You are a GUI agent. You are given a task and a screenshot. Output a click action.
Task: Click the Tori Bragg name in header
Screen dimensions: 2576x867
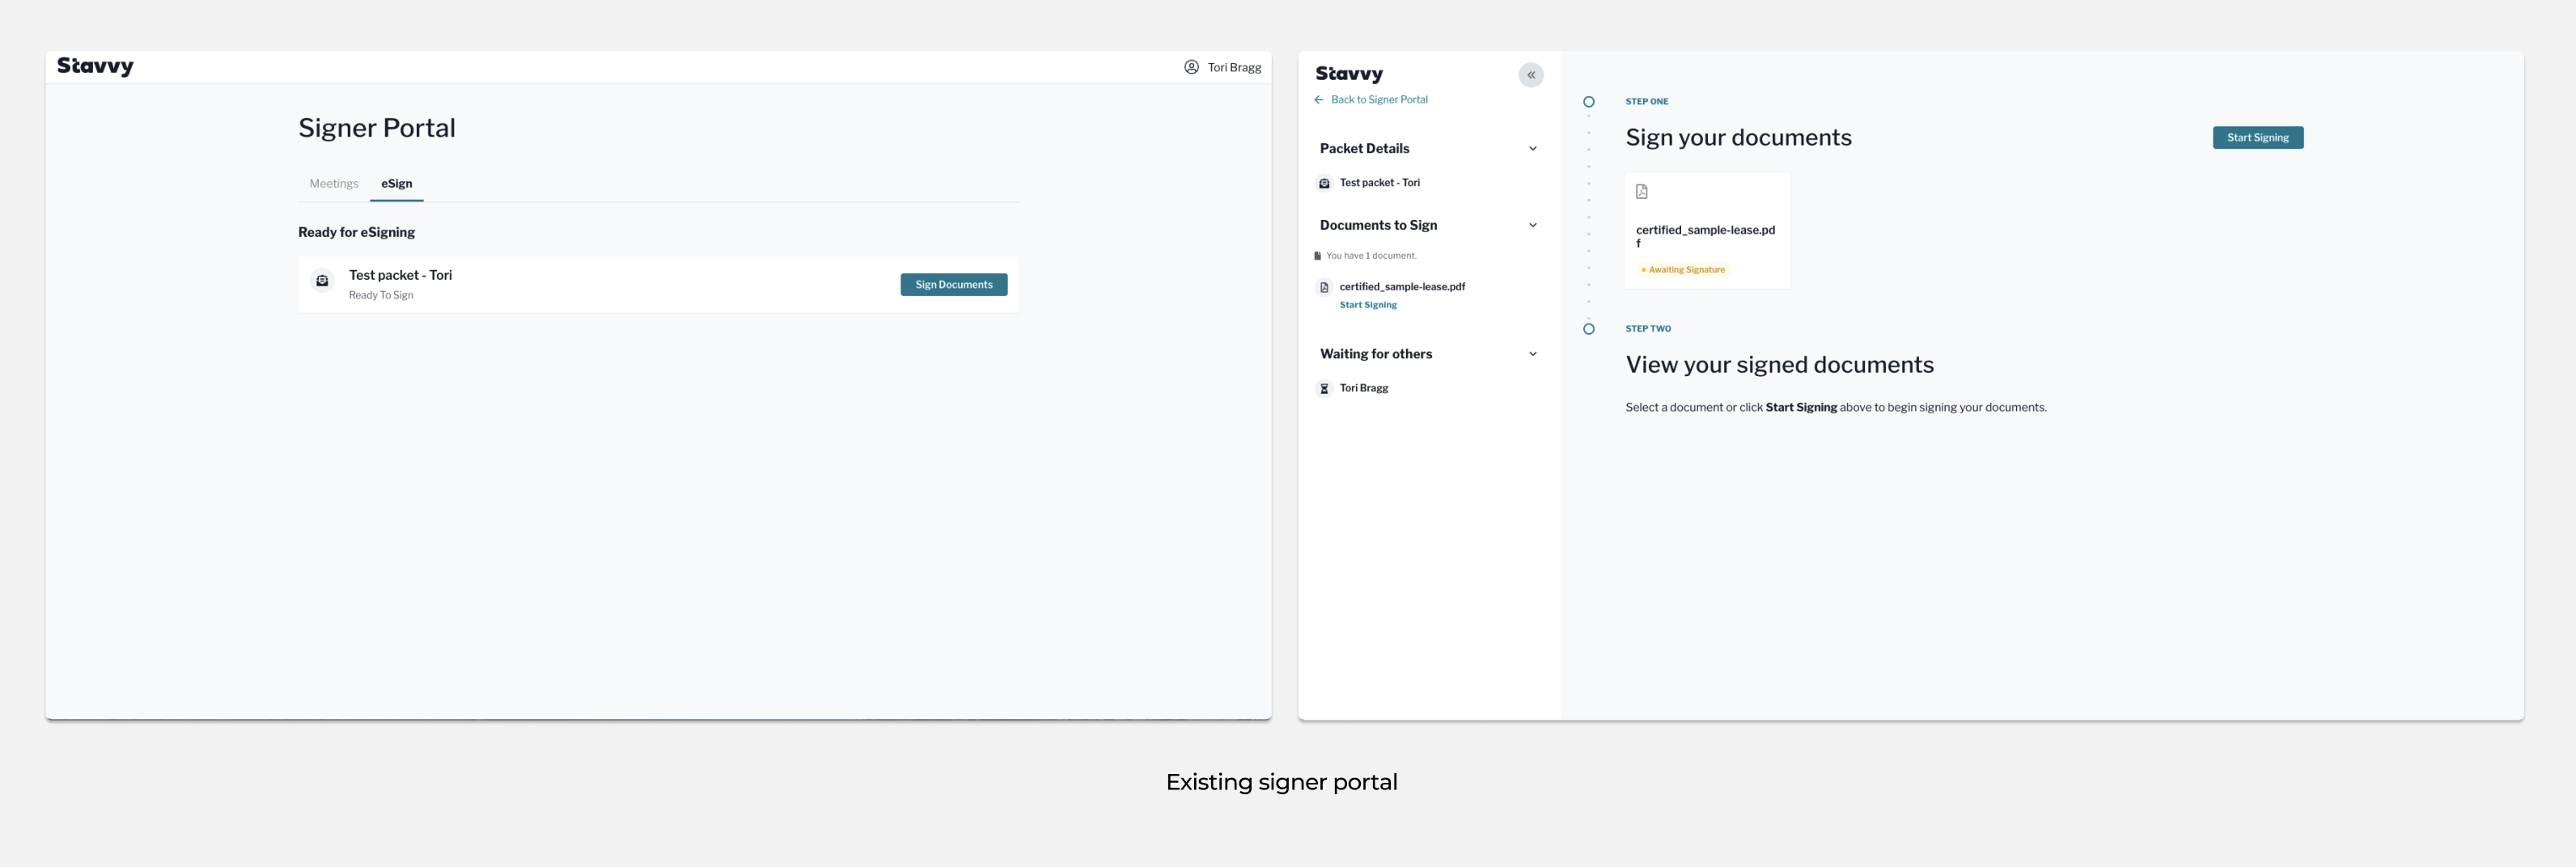(1234, 67)
